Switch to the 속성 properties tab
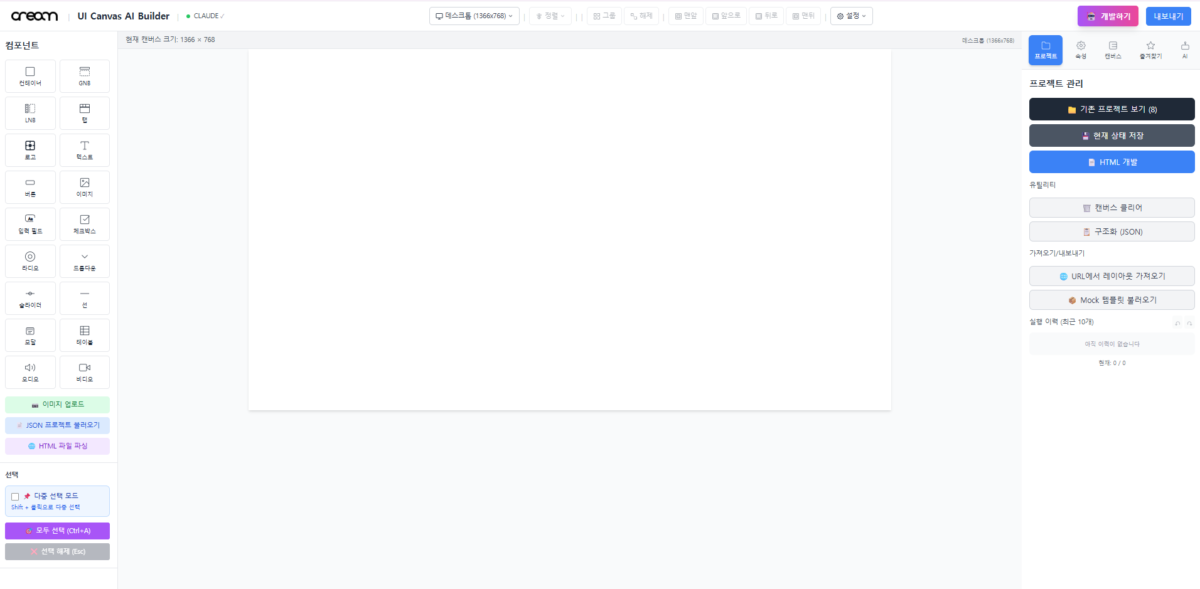 click(1080, 50)
